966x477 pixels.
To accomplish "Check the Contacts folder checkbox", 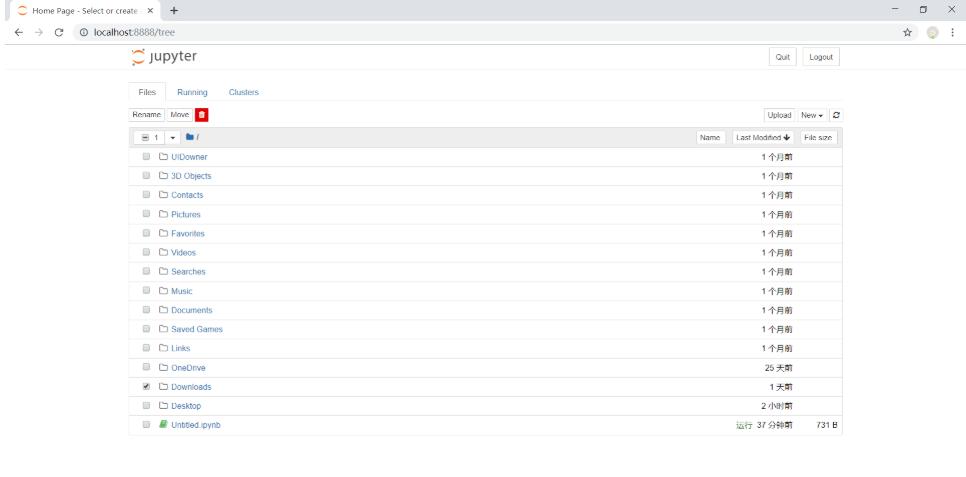I will coord(146,194).
